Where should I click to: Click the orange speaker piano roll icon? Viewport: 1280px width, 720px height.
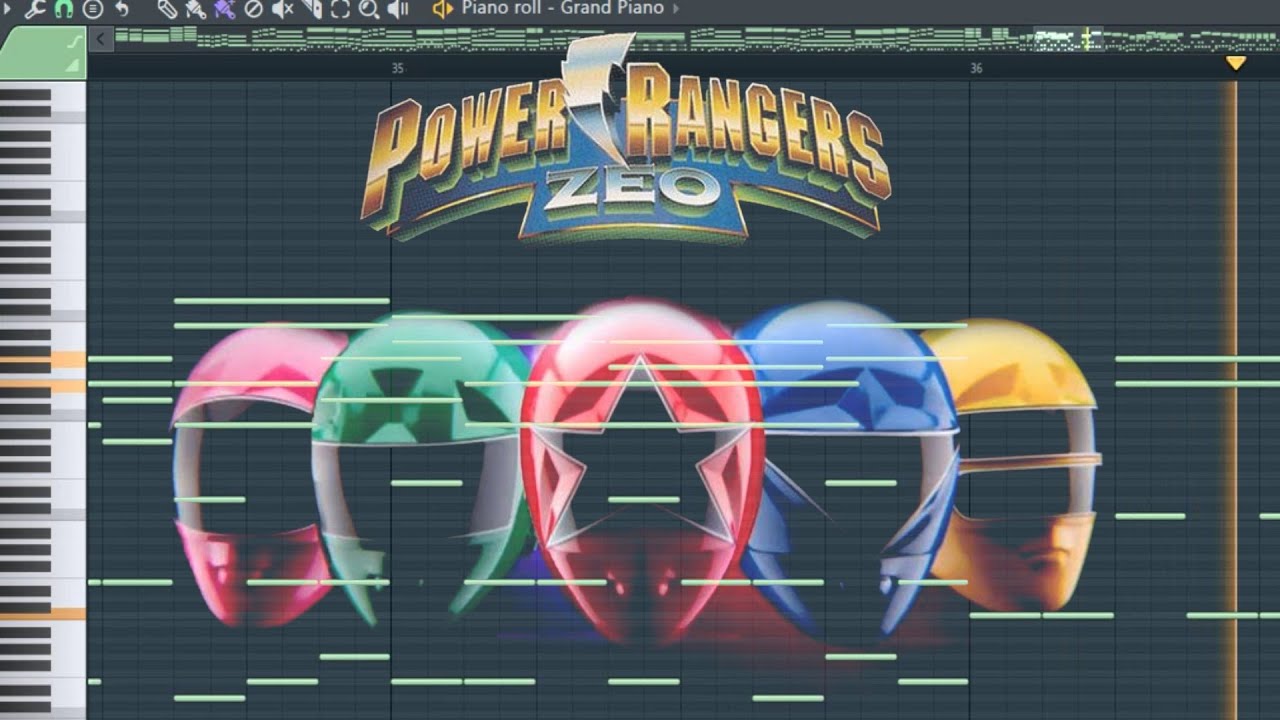pos(442,9)
